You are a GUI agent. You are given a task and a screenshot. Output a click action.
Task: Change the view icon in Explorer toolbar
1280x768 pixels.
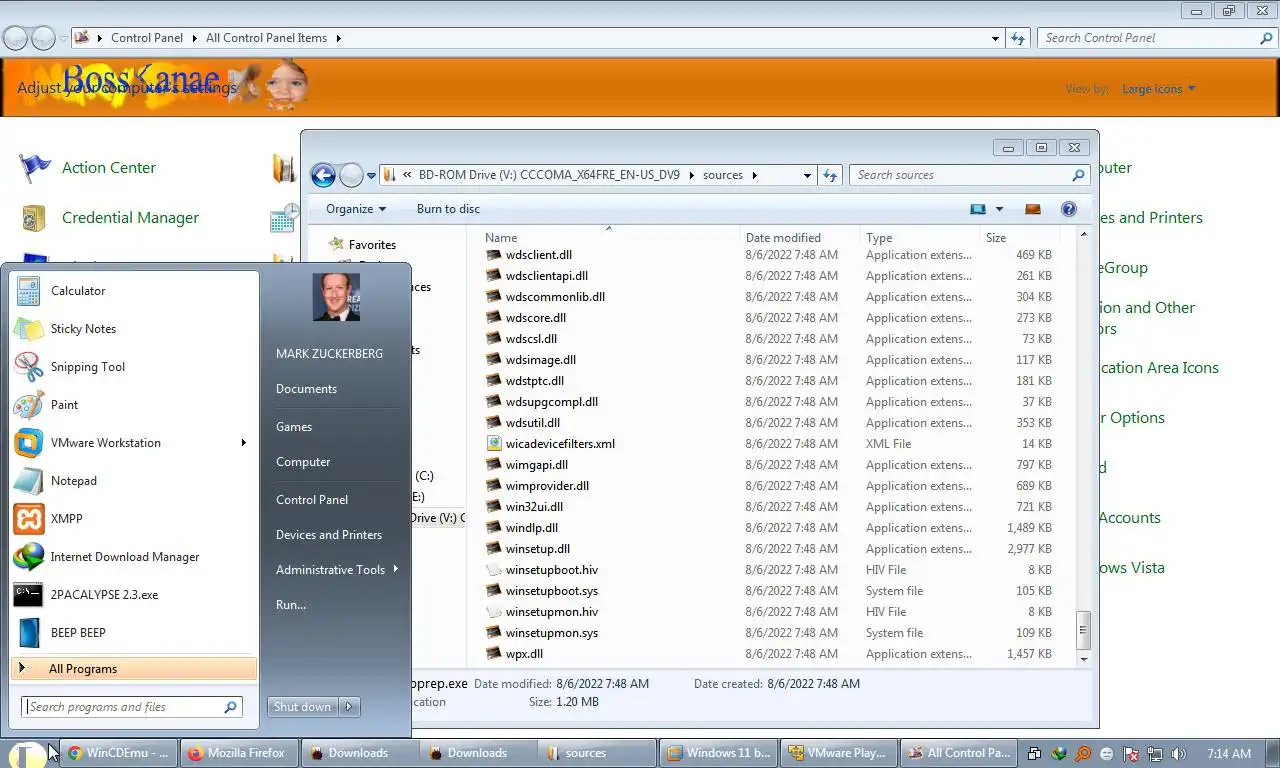point(978,209)
